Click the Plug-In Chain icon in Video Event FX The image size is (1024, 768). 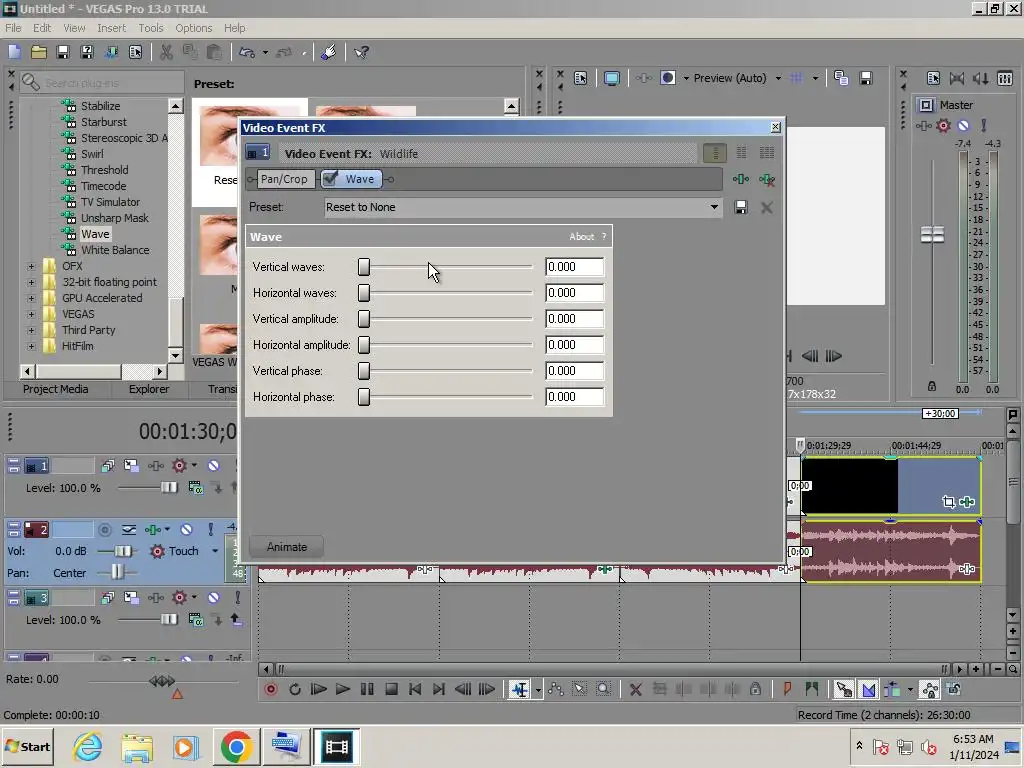741,179
